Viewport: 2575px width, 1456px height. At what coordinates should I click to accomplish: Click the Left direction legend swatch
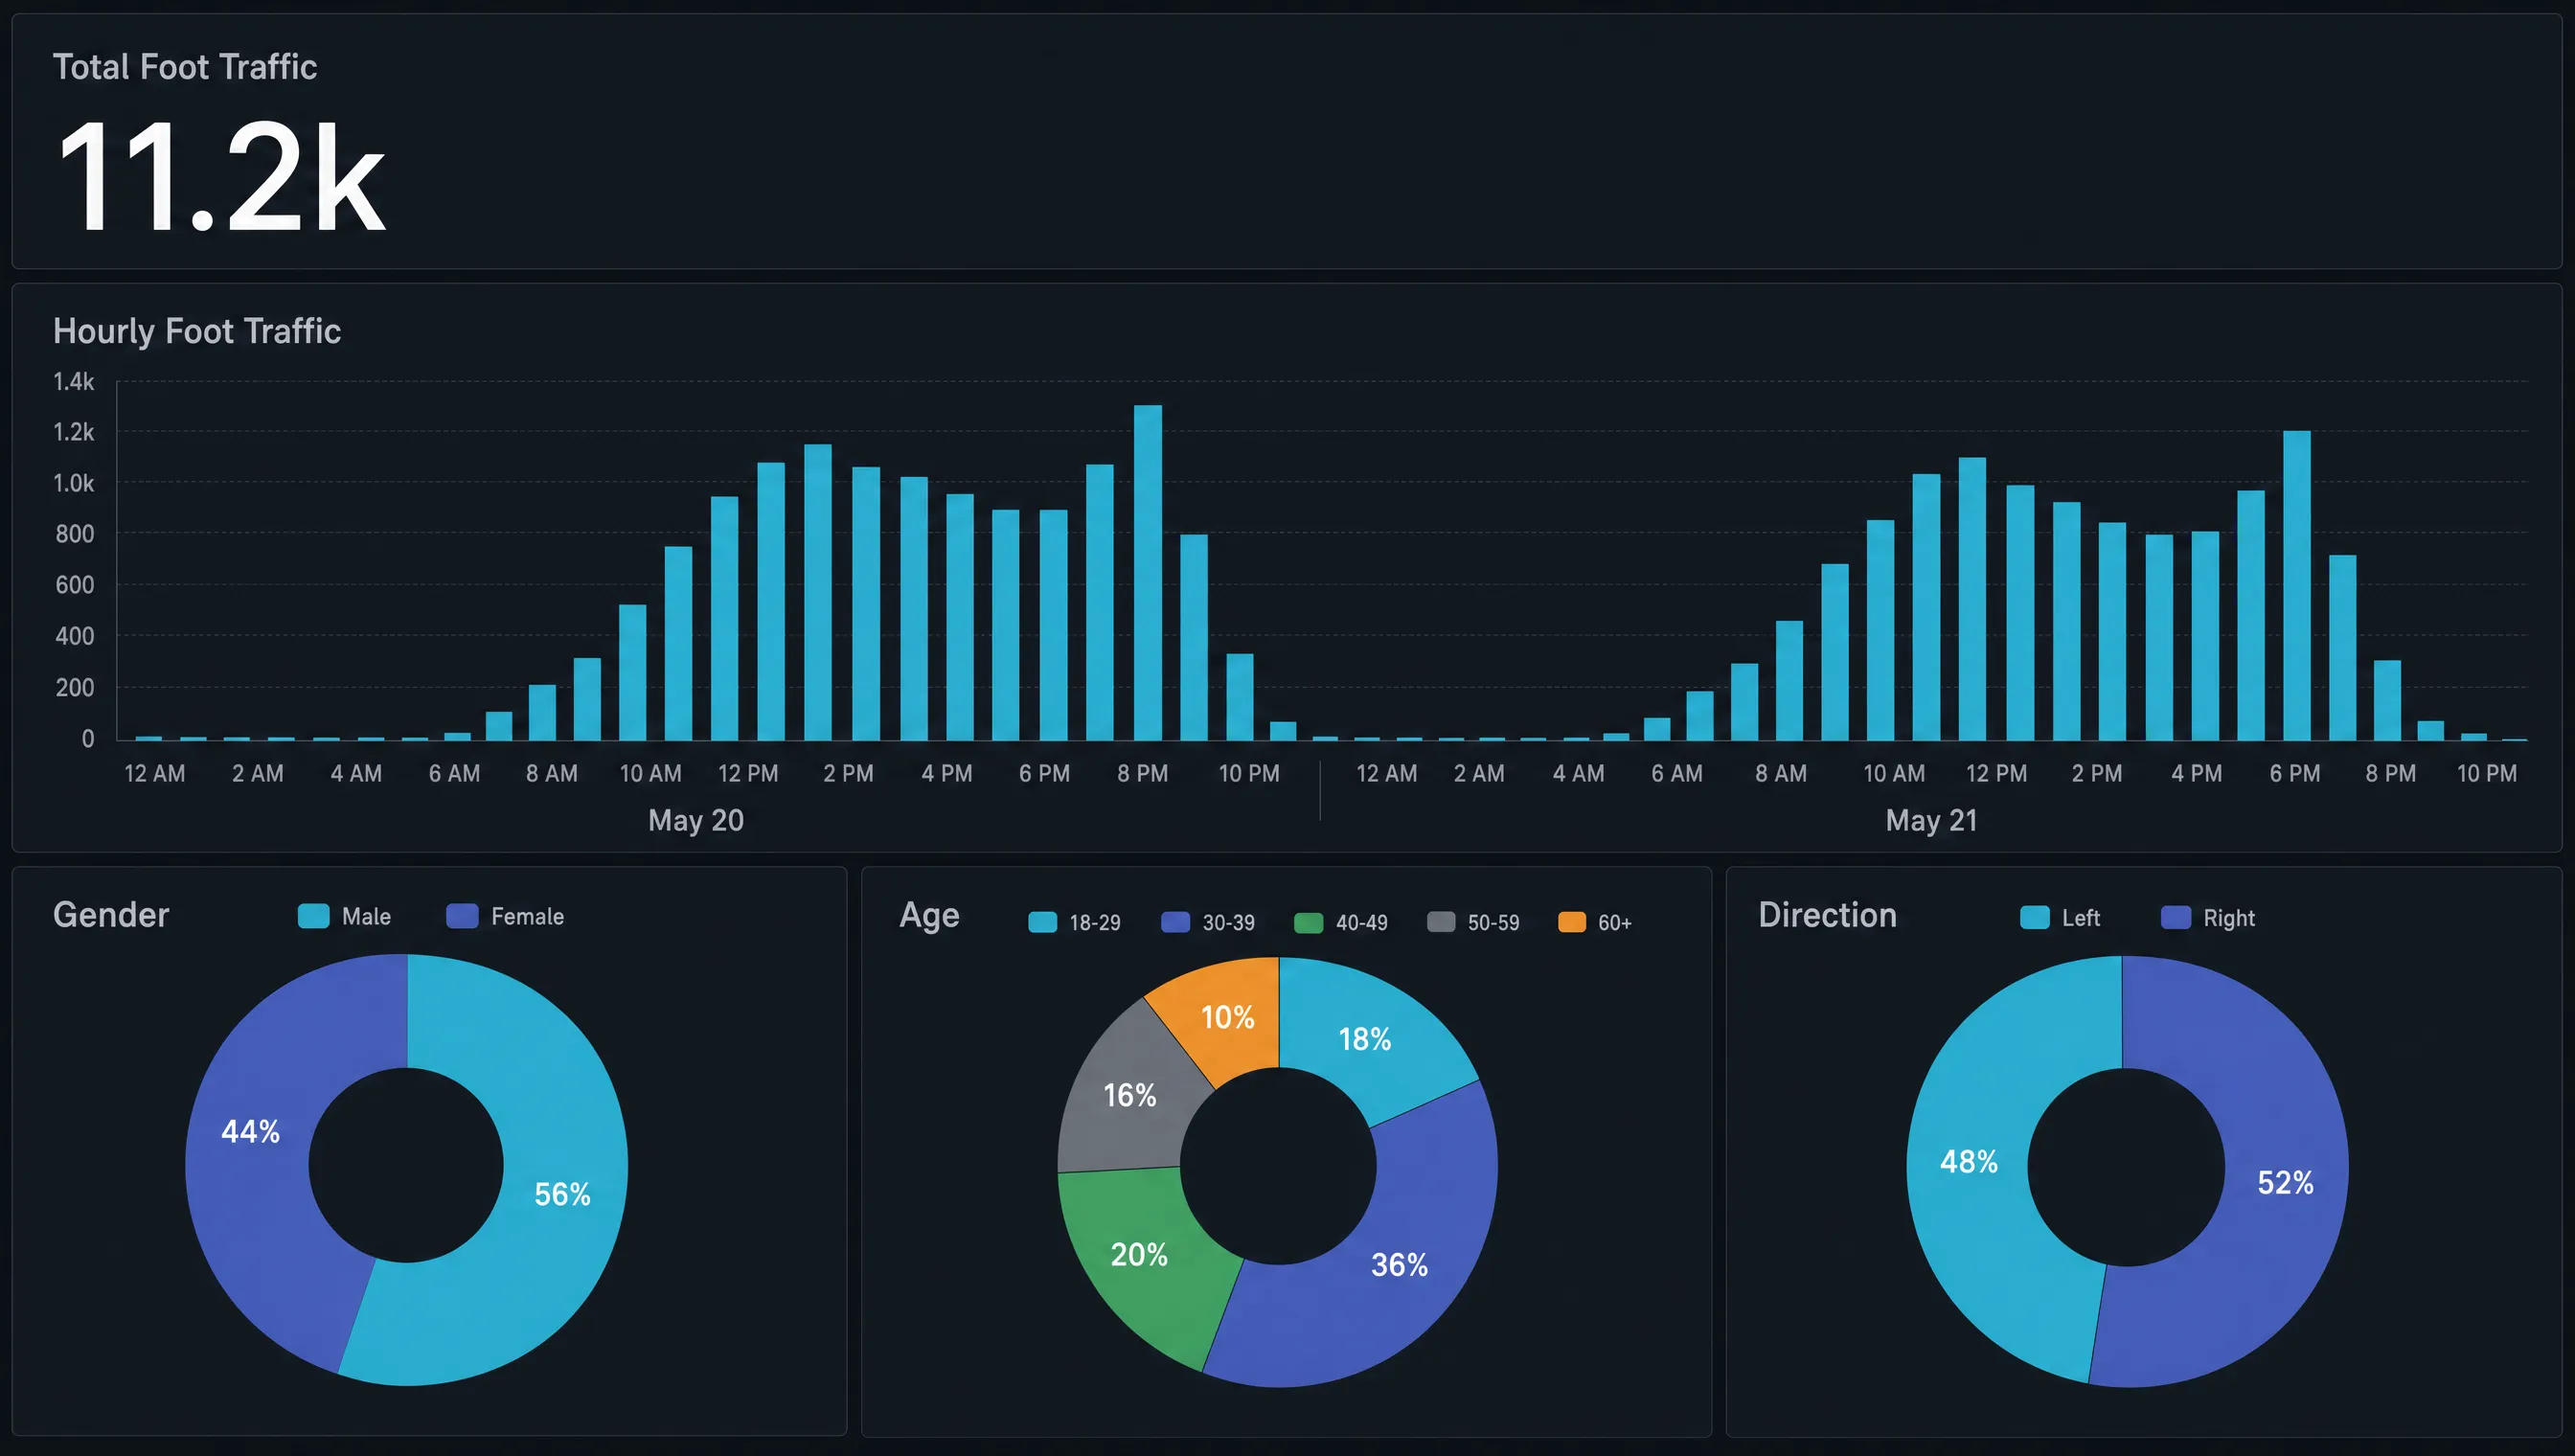click(2035, 917)
